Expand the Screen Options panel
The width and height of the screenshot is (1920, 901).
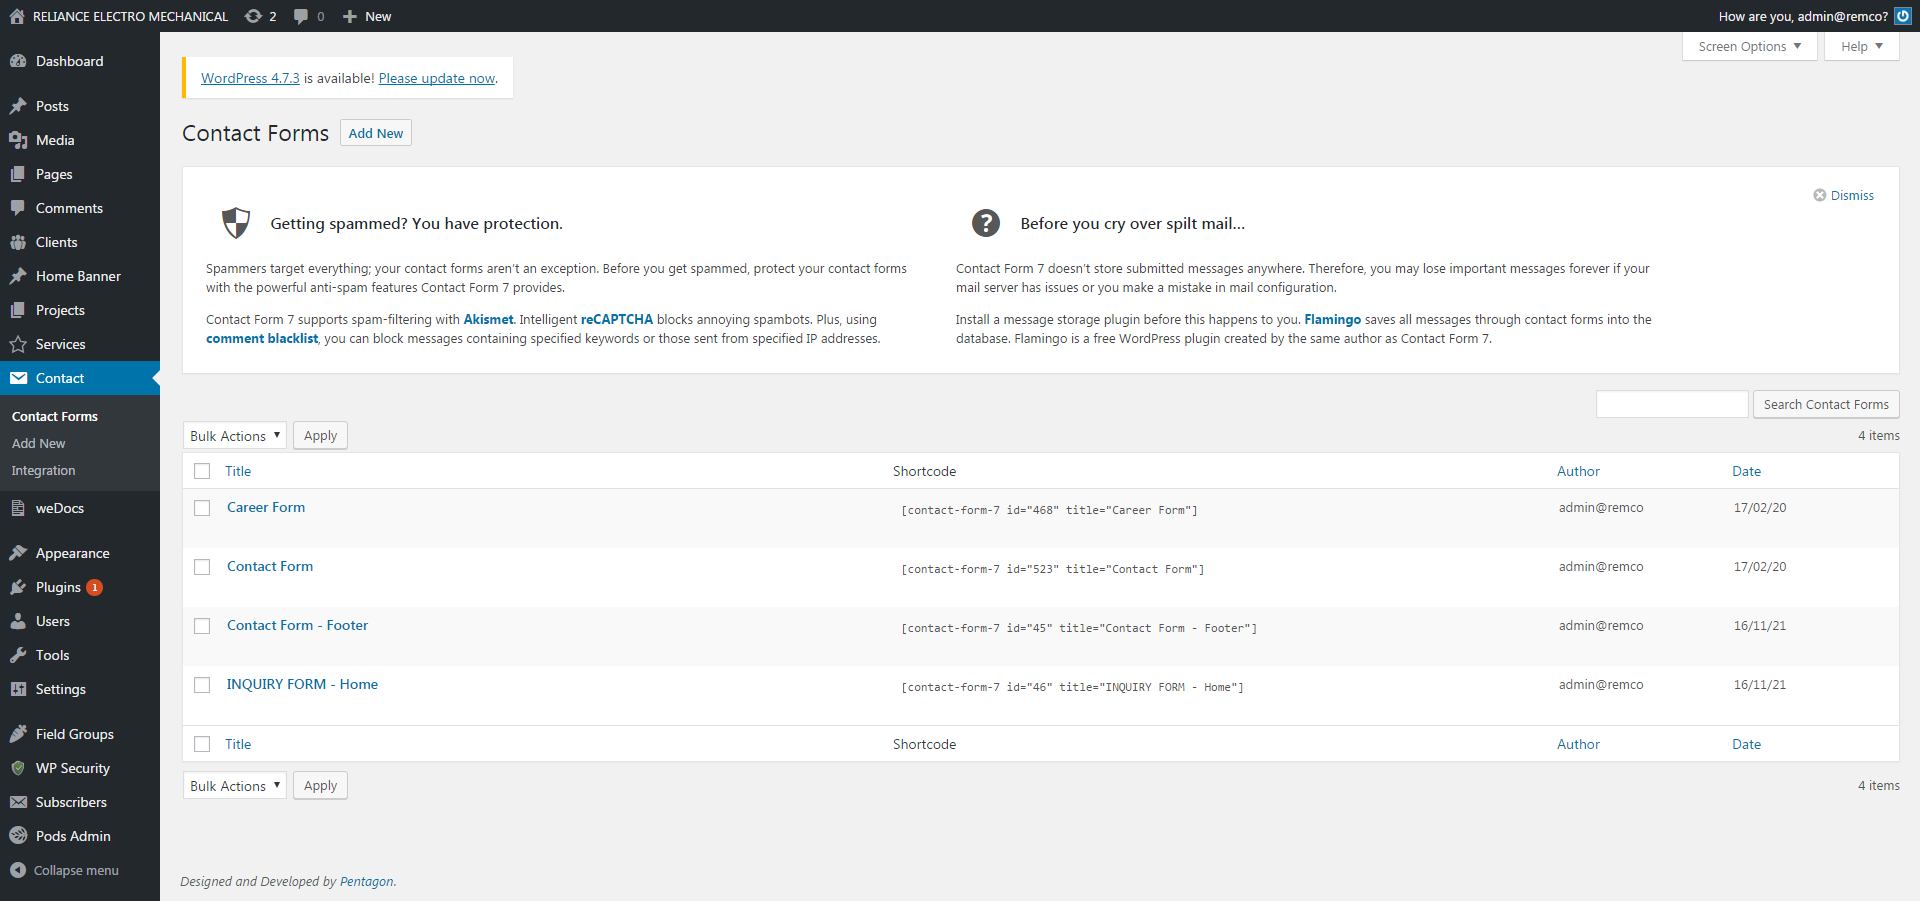click(1750, 46)
